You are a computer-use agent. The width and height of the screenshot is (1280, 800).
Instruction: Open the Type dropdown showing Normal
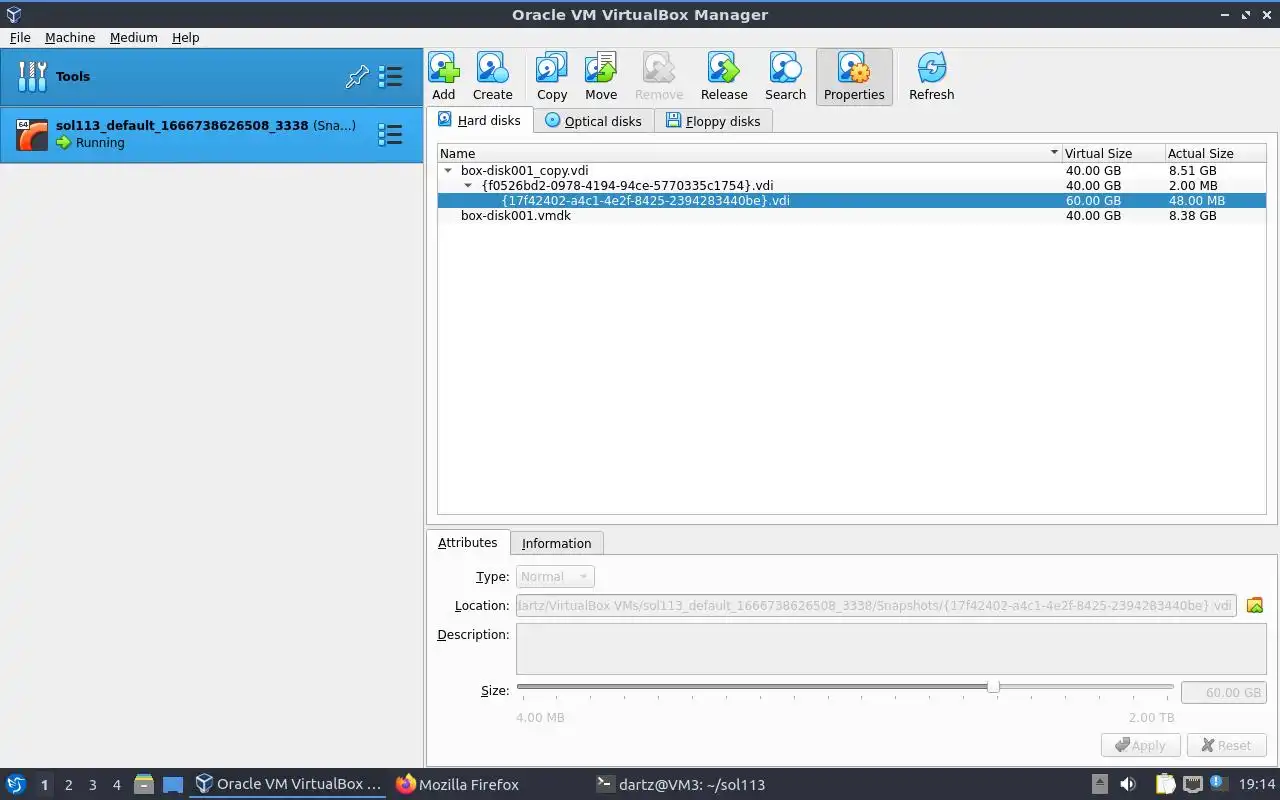pos(556,577)
